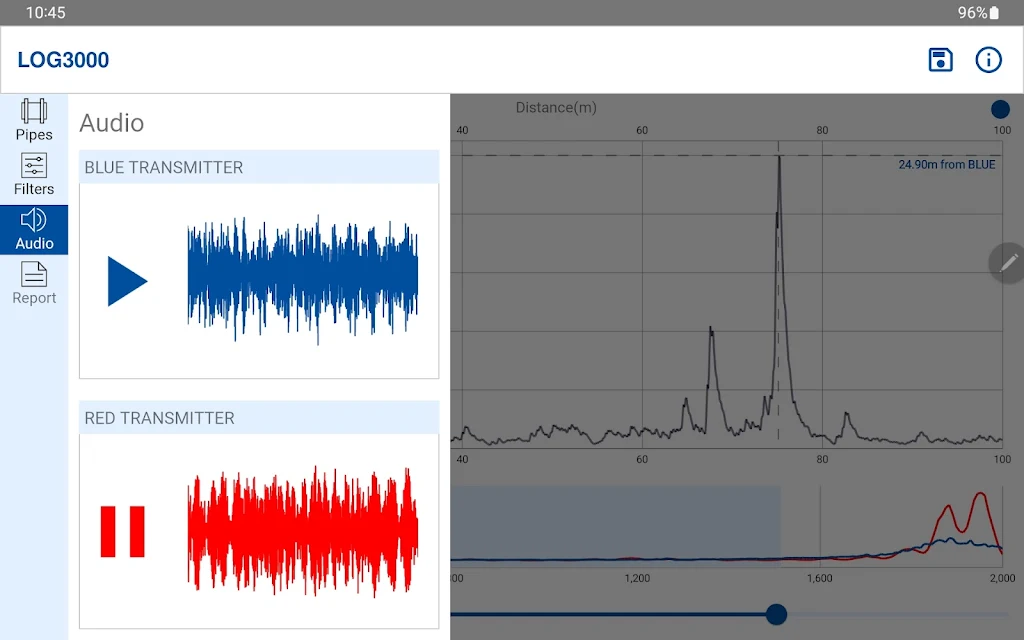
Task: Switch to the Filters sidebar tab
Action: click(x=34, y=175)
